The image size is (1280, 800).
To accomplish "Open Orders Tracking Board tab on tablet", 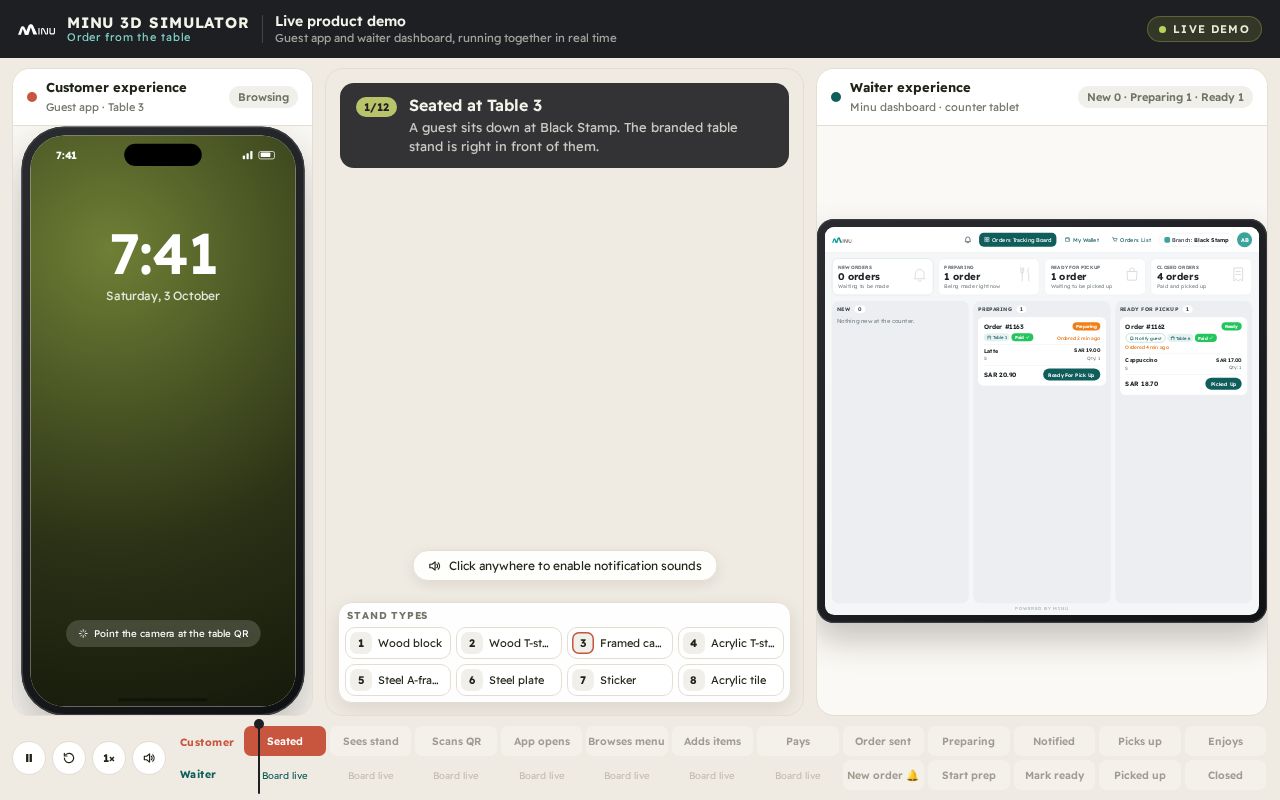I will click(1017, 240).
